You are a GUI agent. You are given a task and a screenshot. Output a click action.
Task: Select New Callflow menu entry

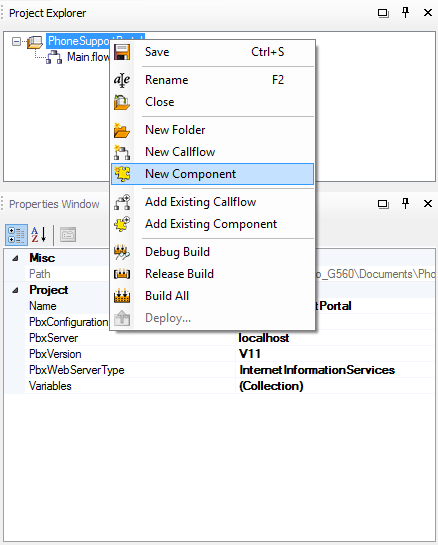(x=212, y=152)
